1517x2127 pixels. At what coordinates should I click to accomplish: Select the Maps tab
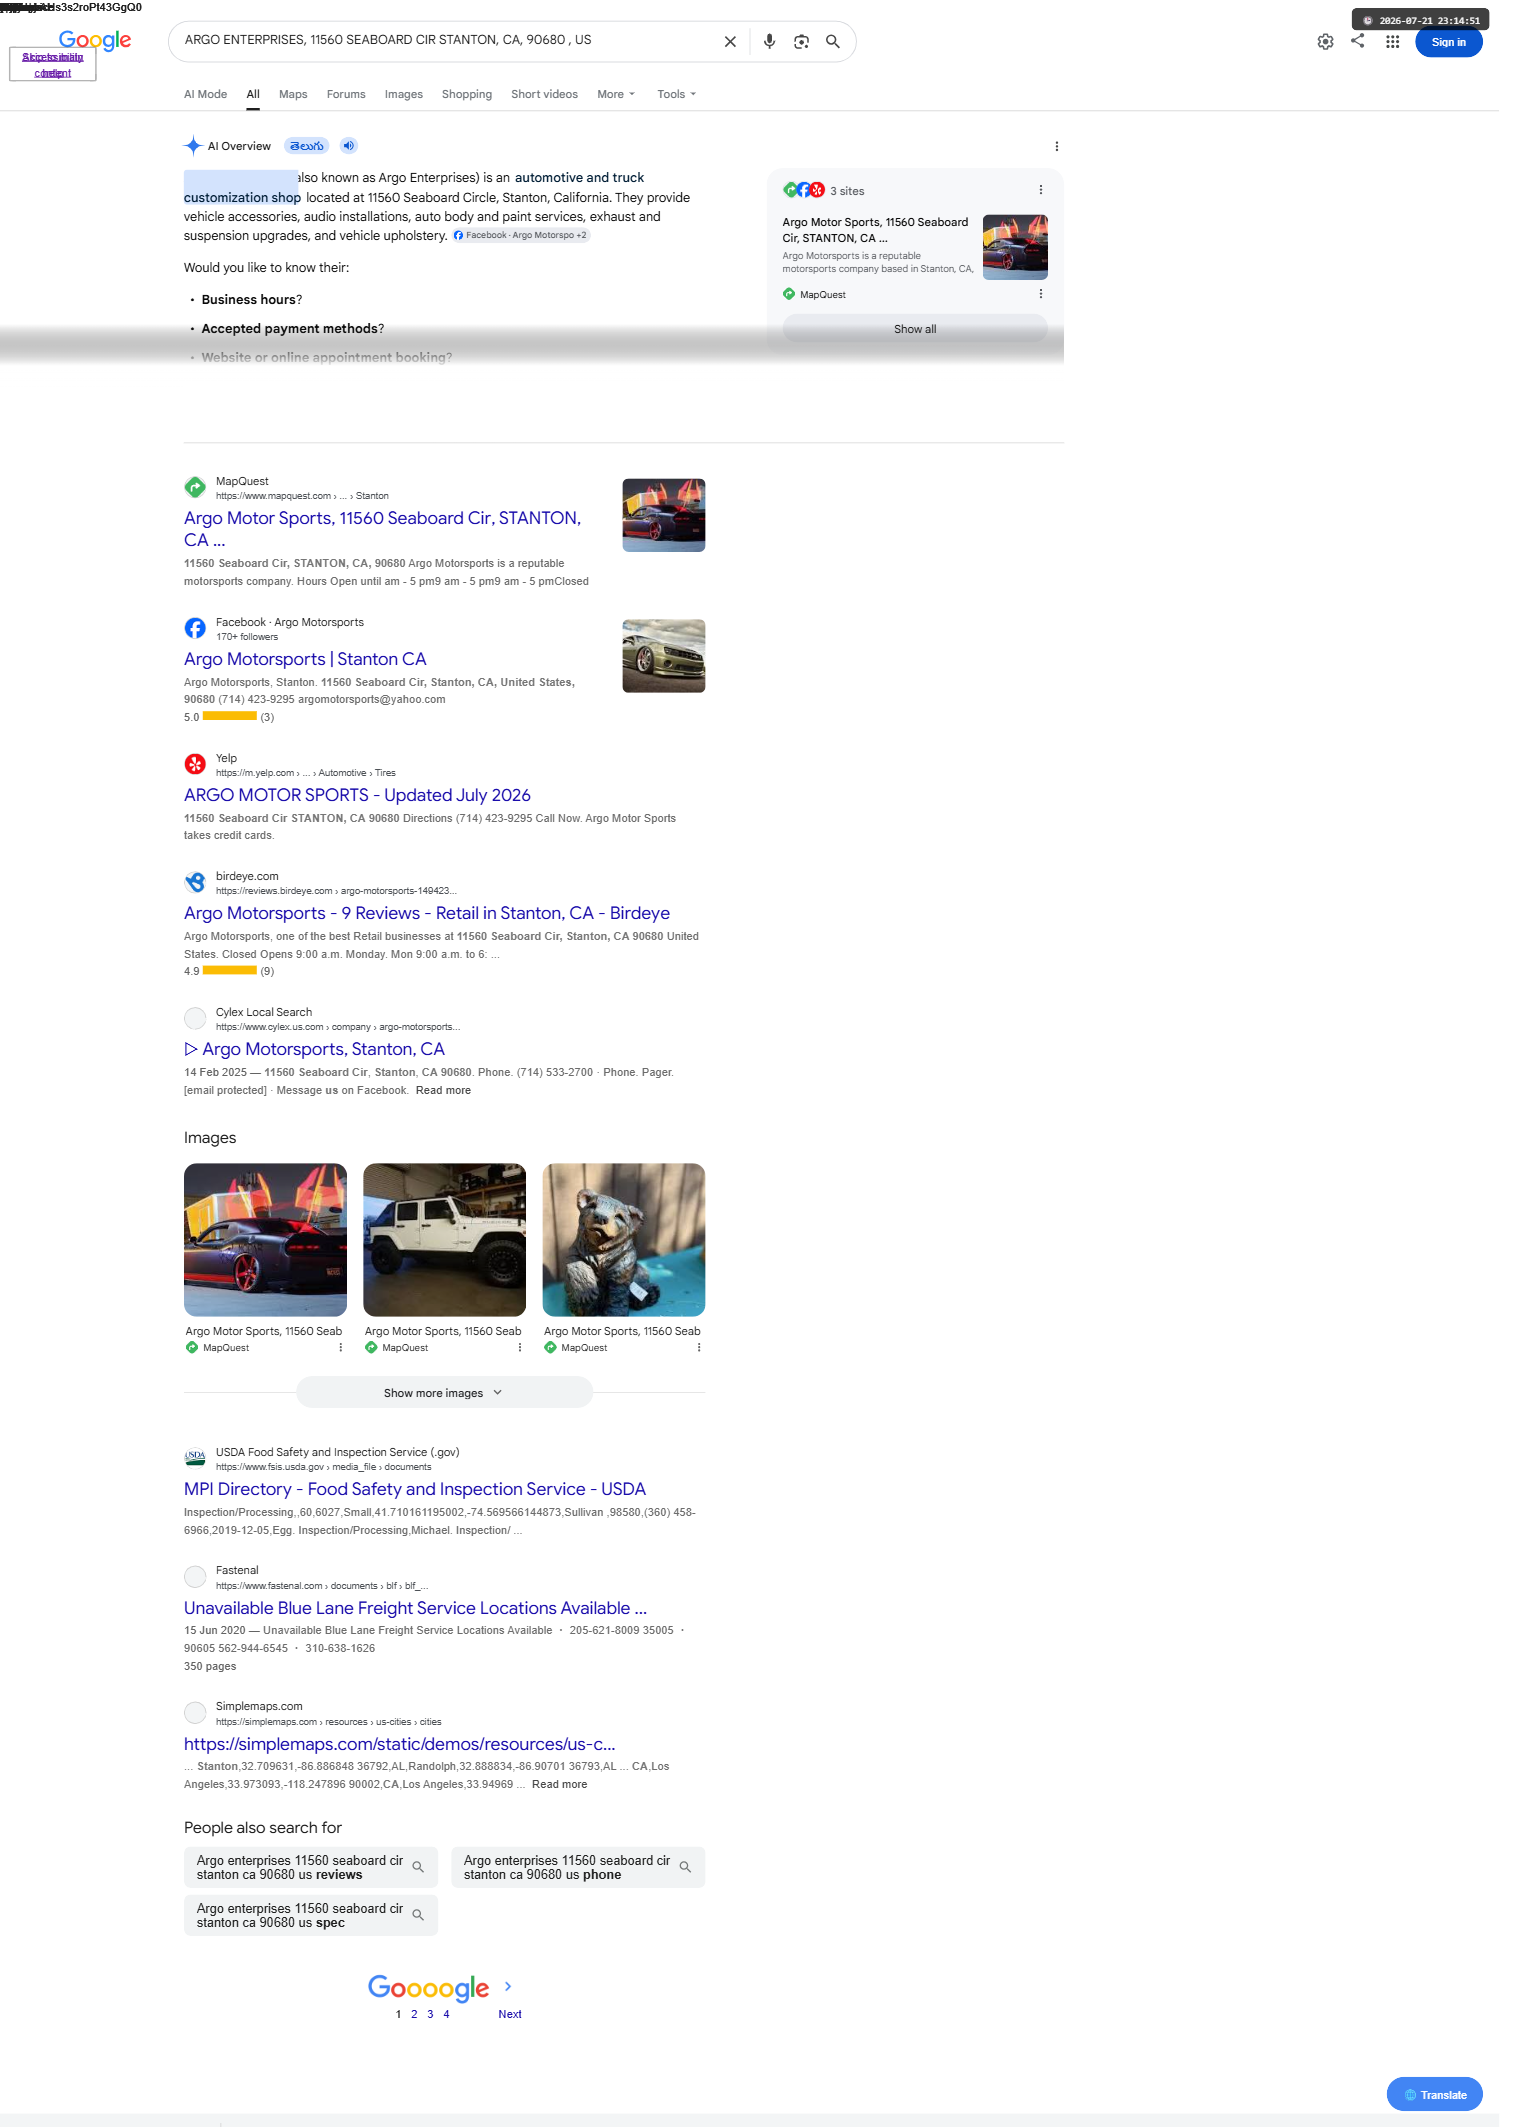coord(293,94)
